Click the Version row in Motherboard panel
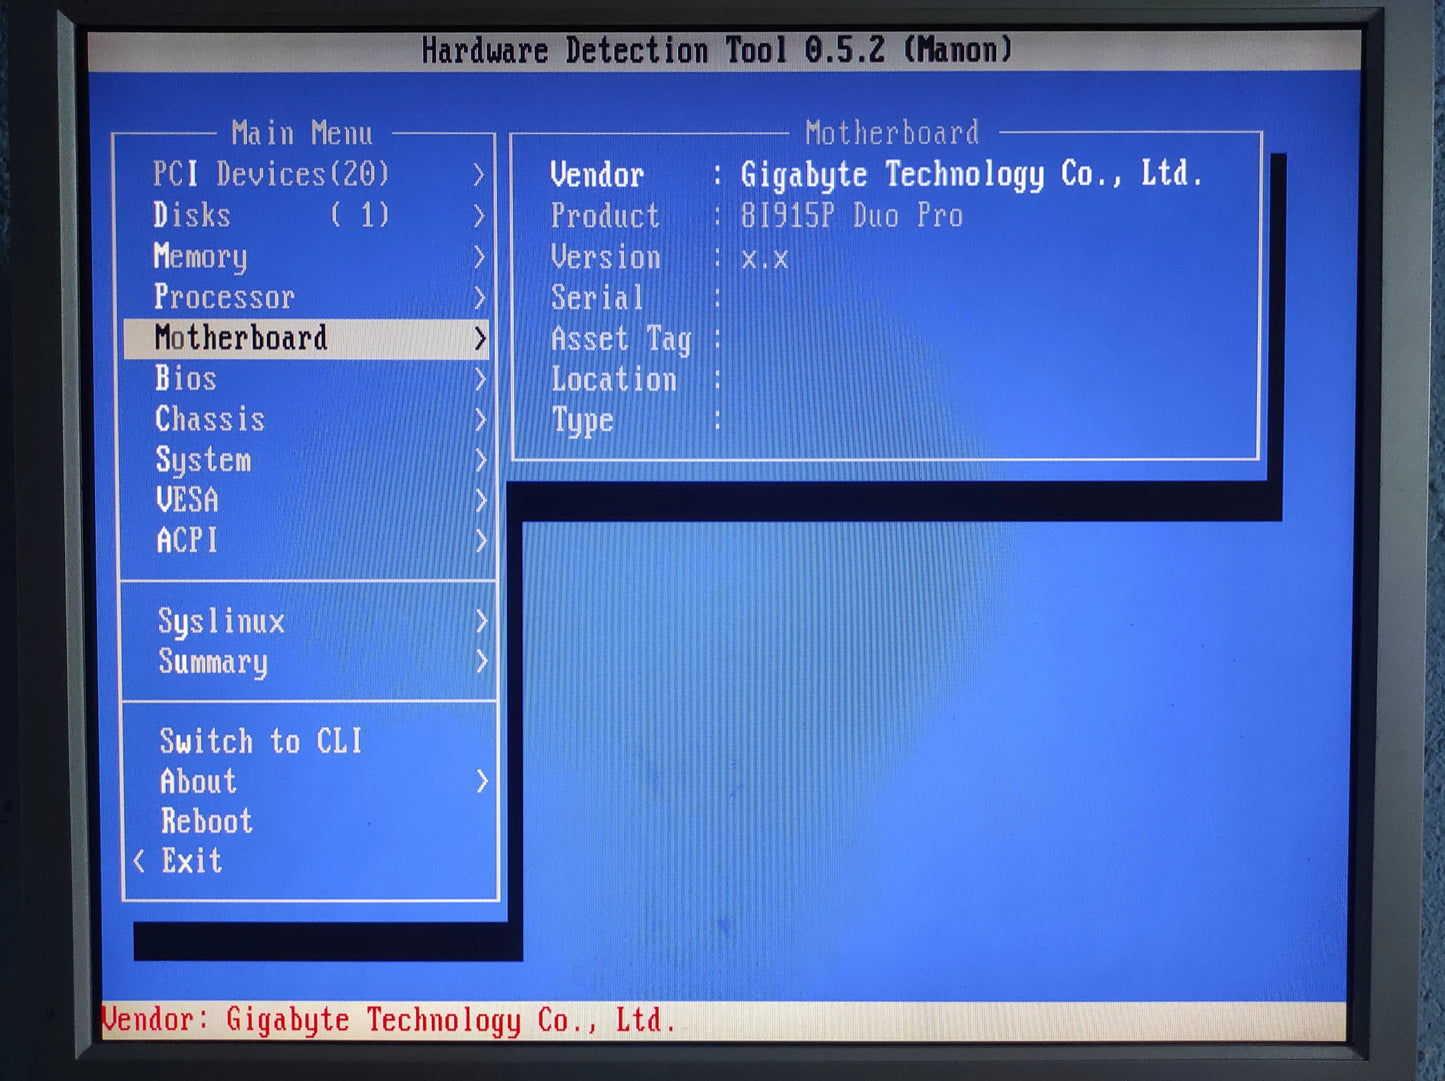The image size is (1445, 1081). tap(670, 258)
